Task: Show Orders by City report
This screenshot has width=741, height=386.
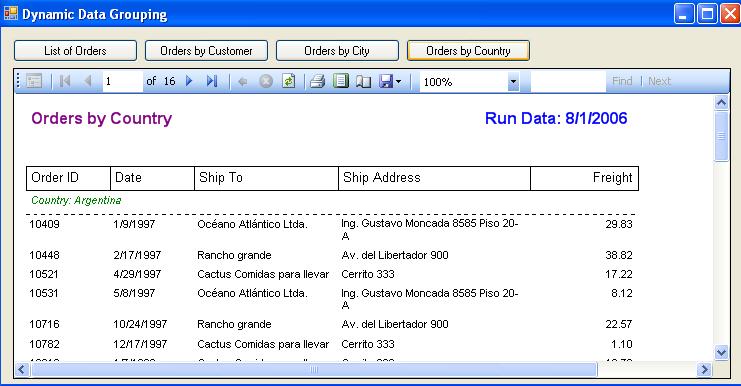Action: (337, 51)
